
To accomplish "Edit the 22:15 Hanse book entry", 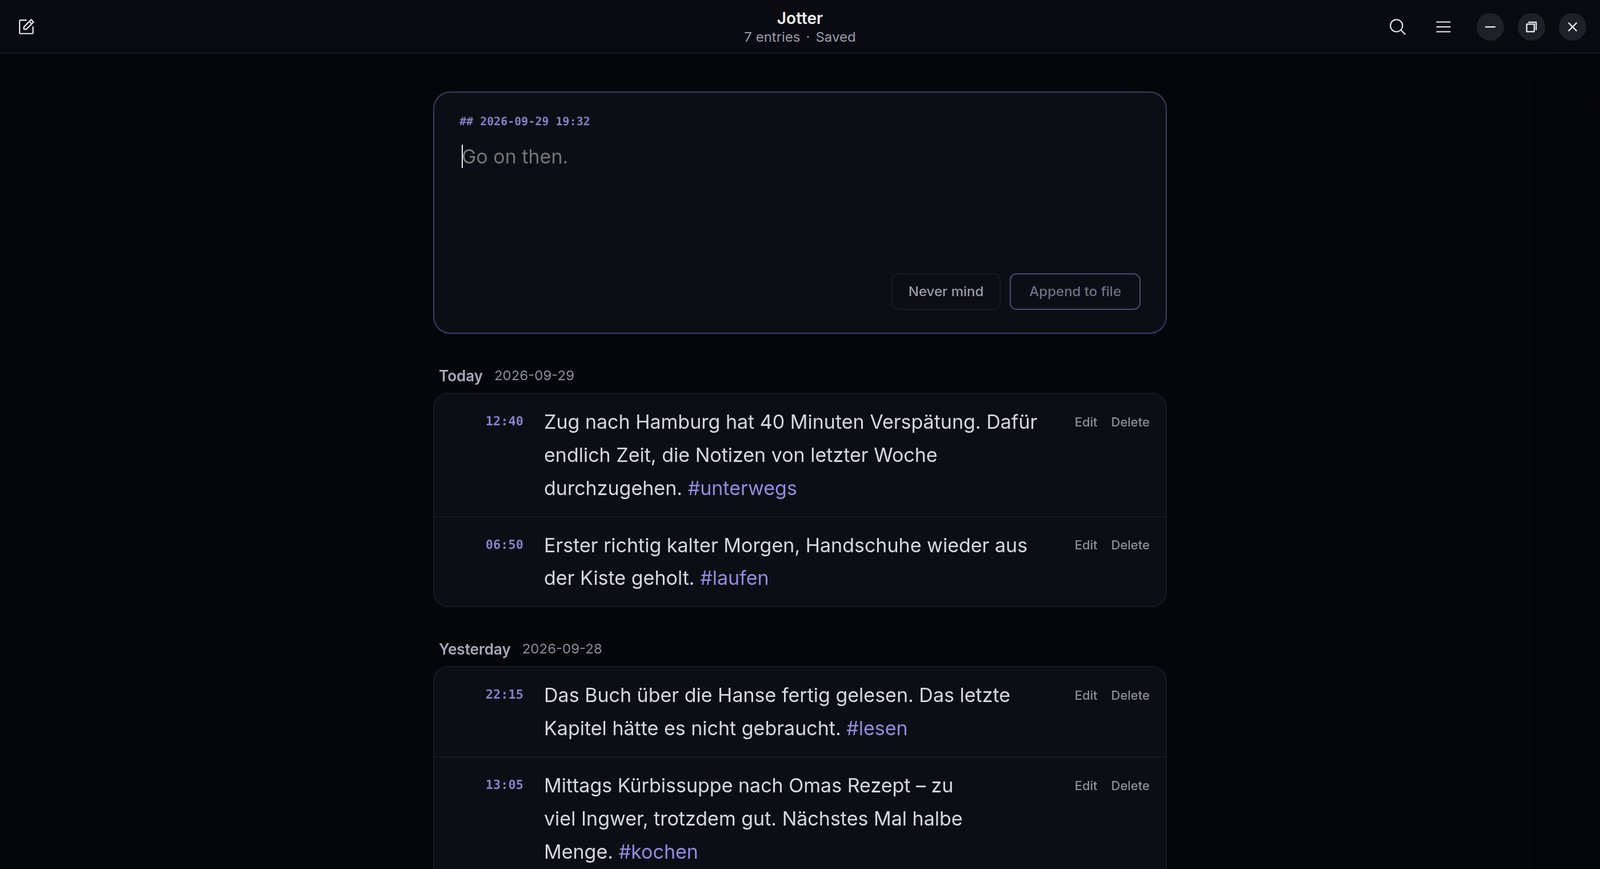I will 1086,695.
